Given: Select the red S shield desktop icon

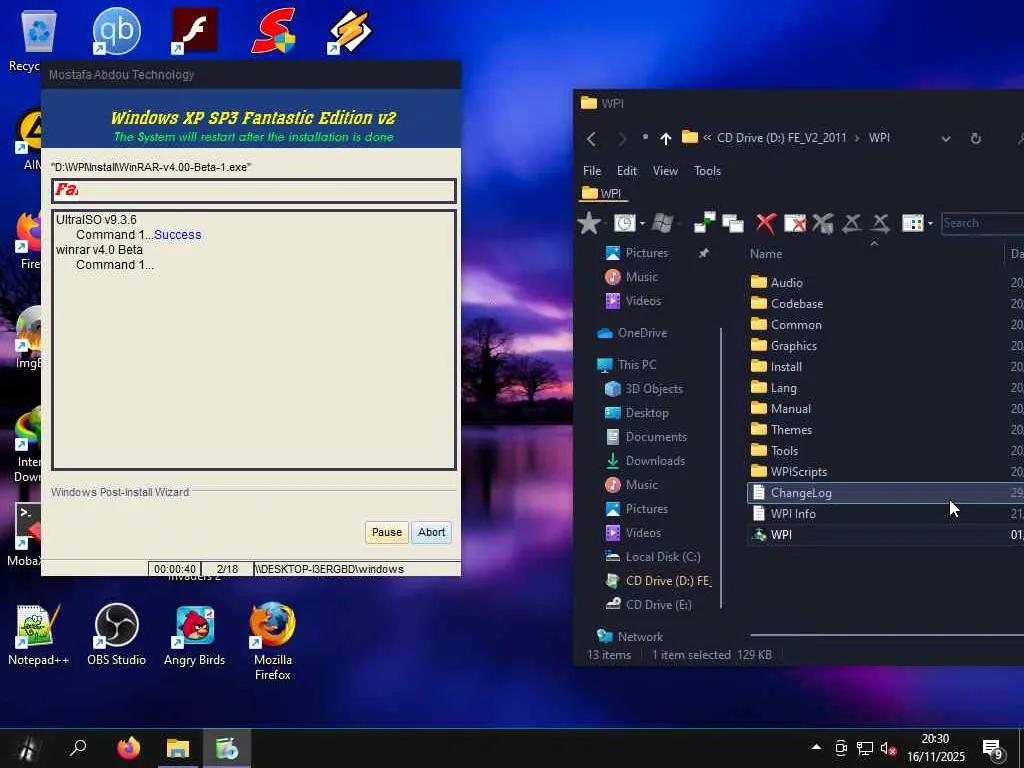Looking at the screenshot, I should [x=273, y=30].
